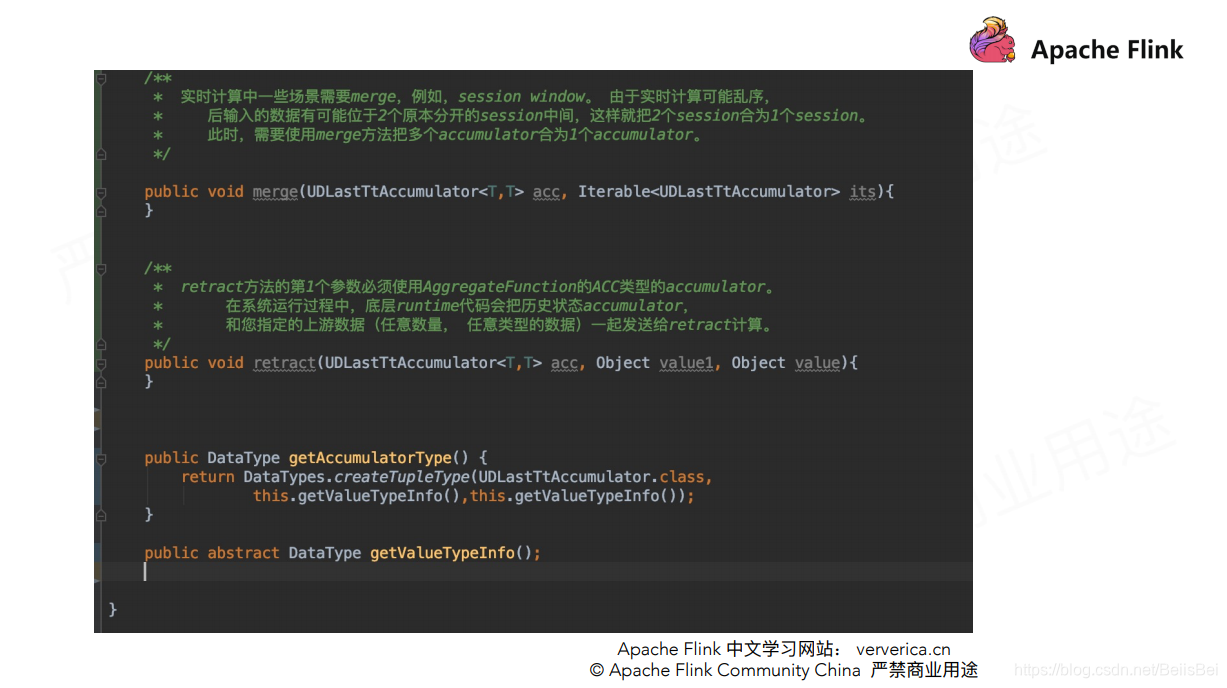This screenshot has height=688, width=1227.
Task: Click the retract method name
Action: coord(285,362)
